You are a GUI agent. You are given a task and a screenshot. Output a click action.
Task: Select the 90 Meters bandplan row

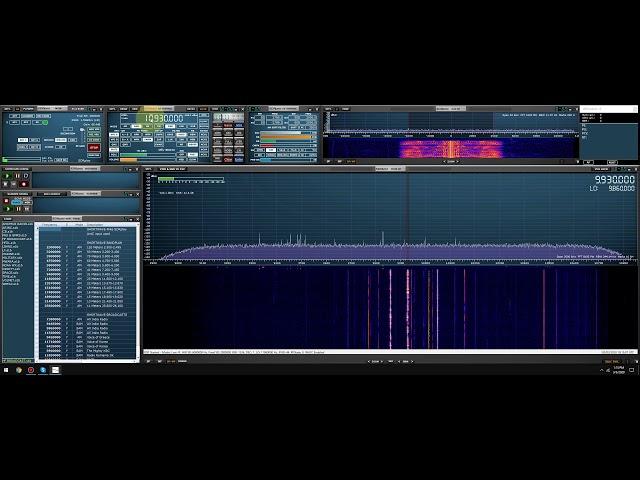point(87,252)
